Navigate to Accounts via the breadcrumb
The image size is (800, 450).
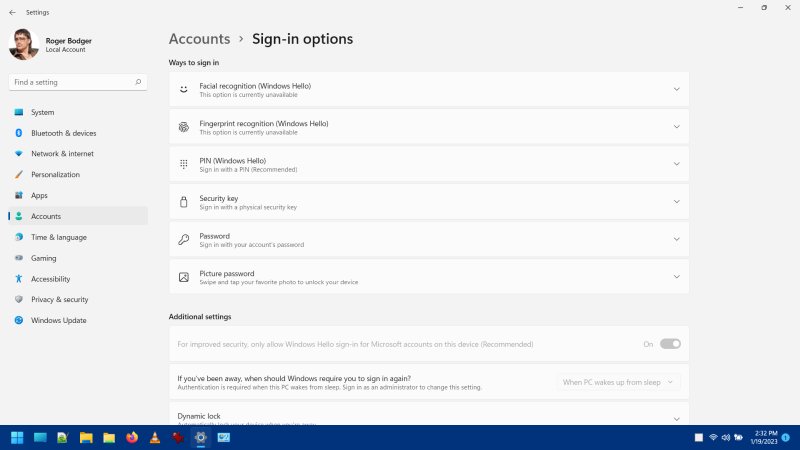[x=199, y=39]
